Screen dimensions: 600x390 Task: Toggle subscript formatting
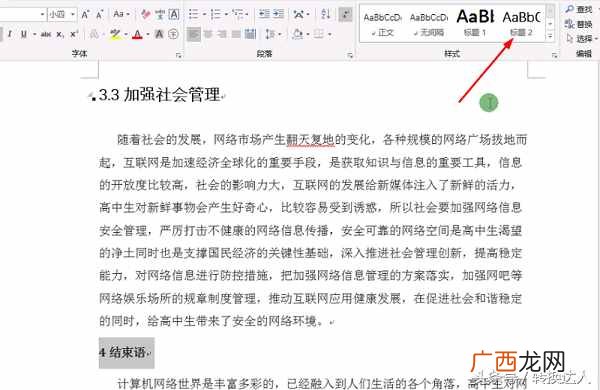60,34
